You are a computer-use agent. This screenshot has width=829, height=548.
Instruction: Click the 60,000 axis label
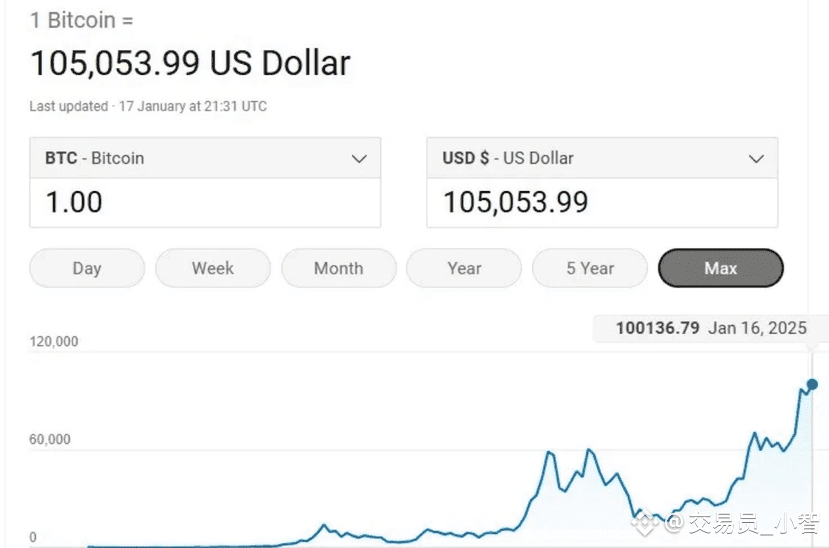click(50, 439)
